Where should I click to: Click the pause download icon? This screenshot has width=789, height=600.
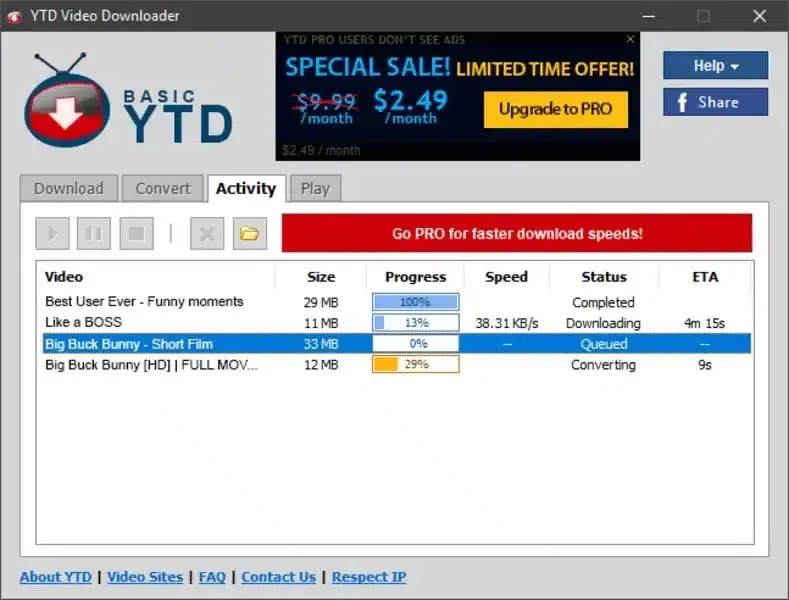(94, 234)
